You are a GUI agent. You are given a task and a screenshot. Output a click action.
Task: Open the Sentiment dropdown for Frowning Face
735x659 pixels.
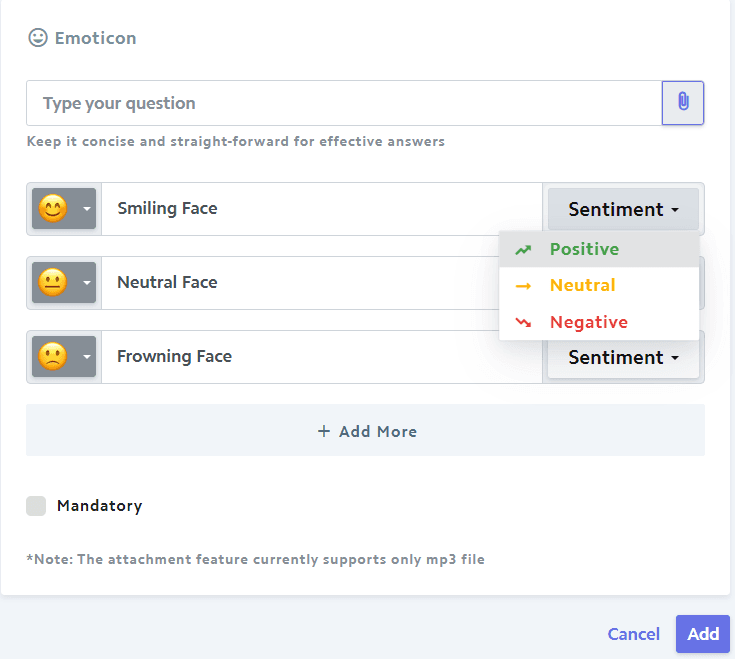pyautogui.click(x=623, y=358)
